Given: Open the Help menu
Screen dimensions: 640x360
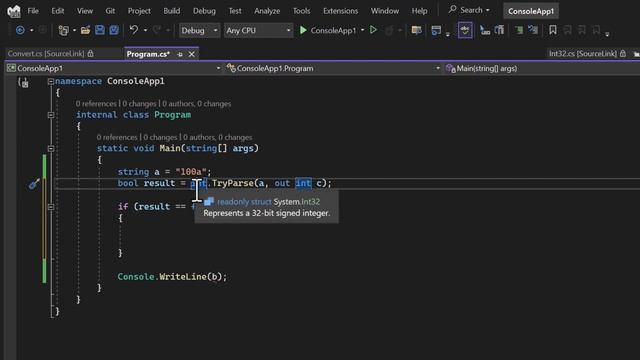Looking at the screenshot, I should (419, 11).
